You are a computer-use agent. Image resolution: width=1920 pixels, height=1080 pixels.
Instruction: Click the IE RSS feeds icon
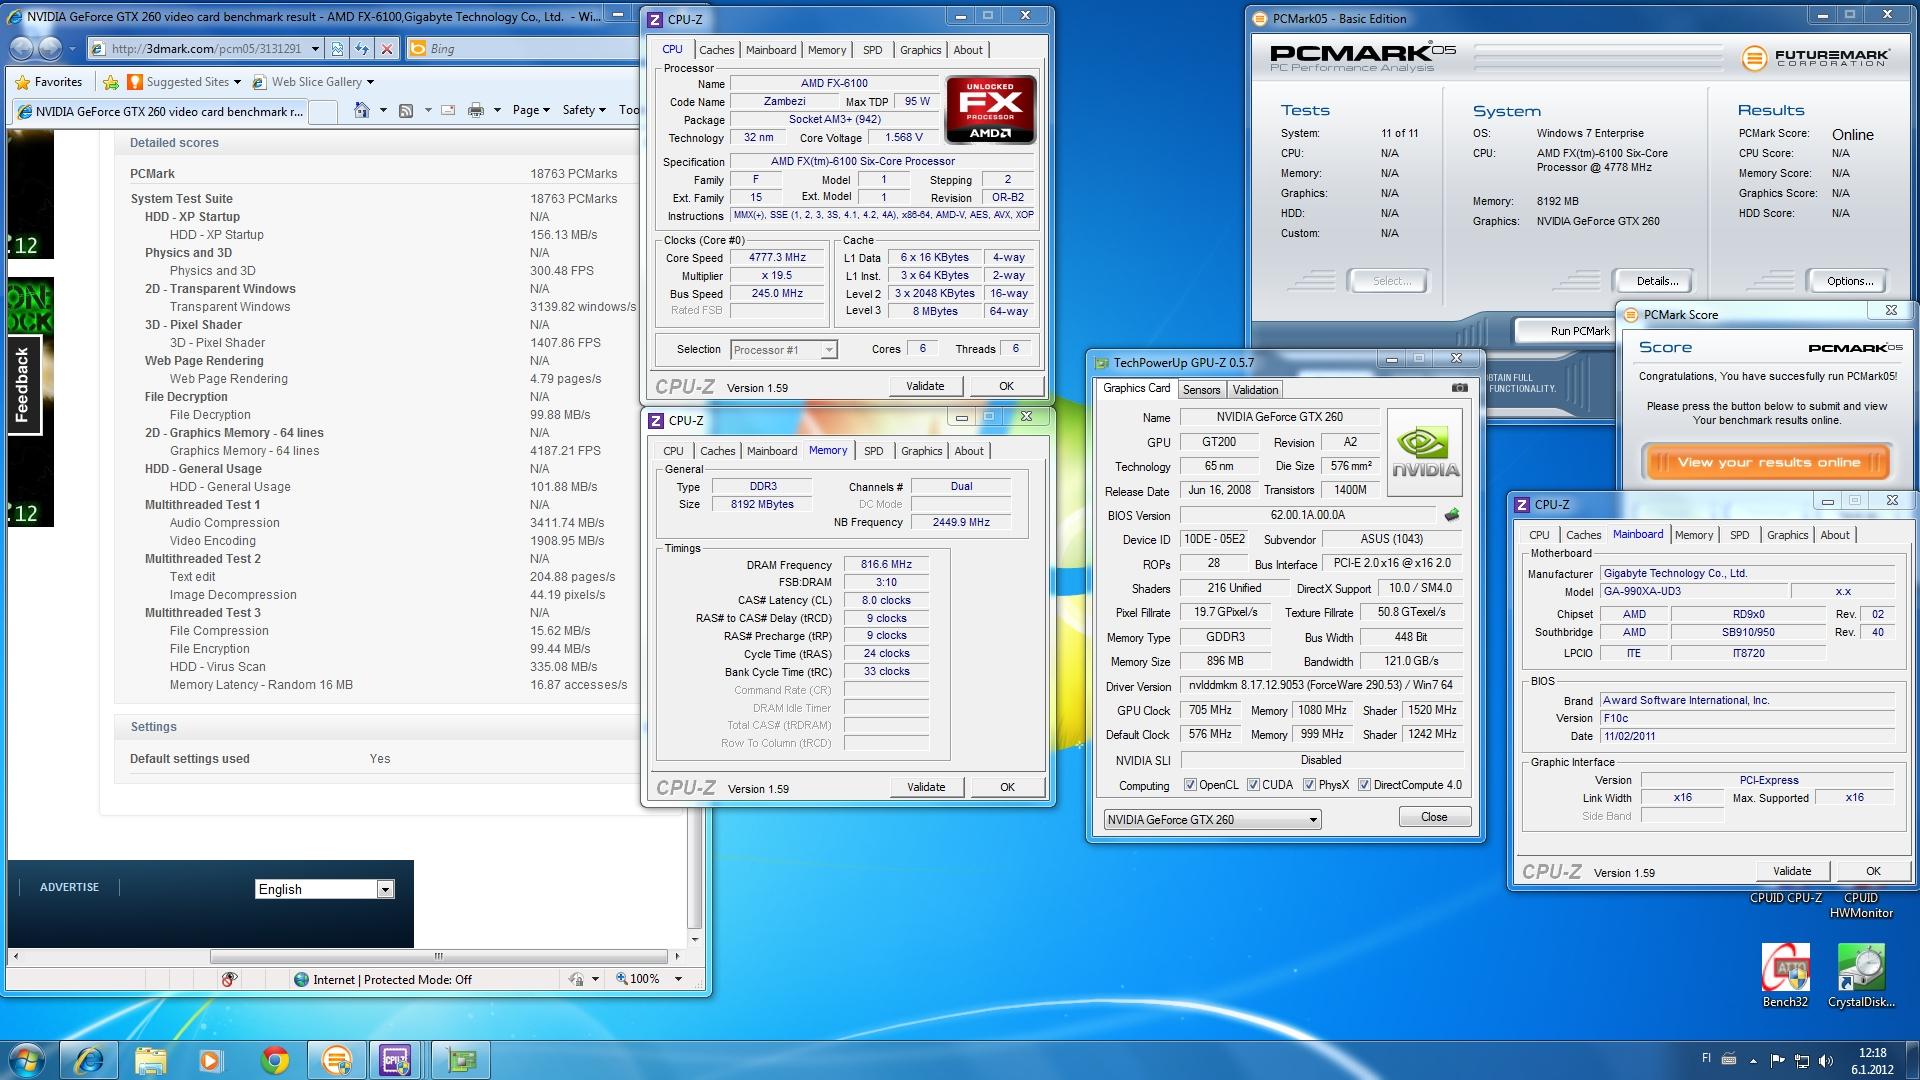pyautogui.click(x=406, y=110)
